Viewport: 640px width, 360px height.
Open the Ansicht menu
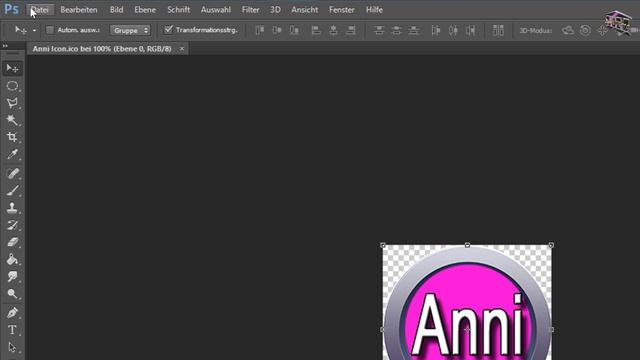point(304,10)
